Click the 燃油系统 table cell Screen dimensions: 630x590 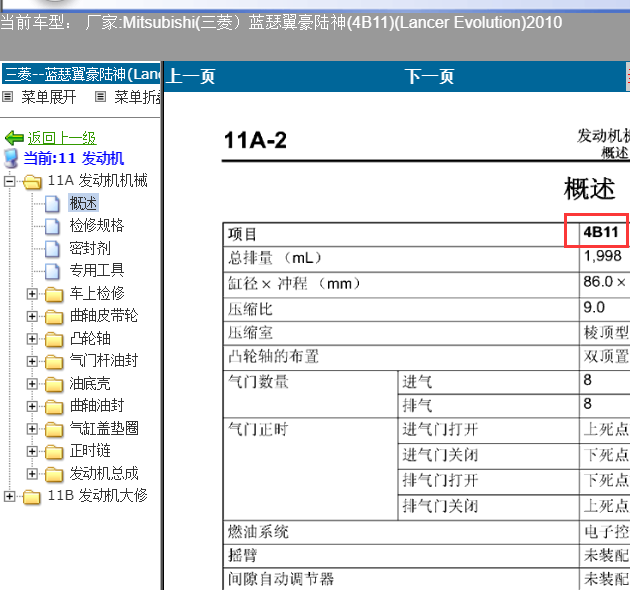tap(401, 533)
